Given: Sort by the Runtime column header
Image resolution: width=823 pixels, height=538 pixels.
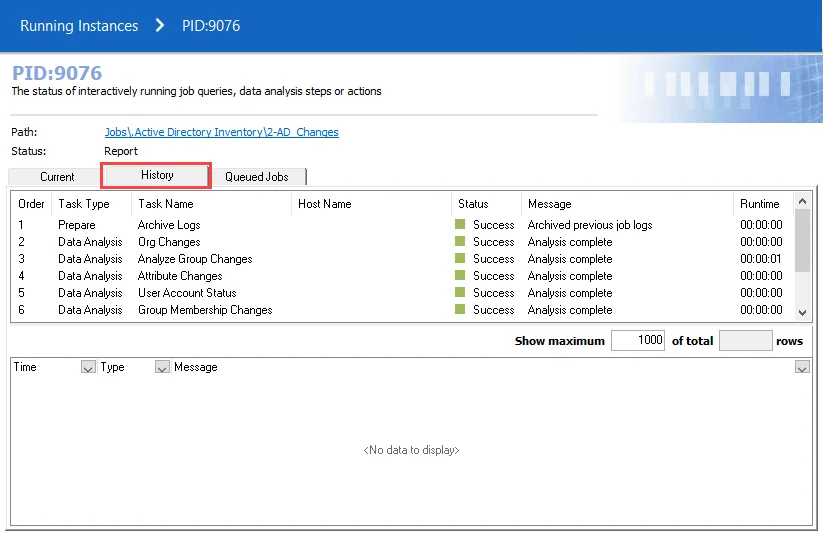Looking at the screenshot, I should [759, 204].
